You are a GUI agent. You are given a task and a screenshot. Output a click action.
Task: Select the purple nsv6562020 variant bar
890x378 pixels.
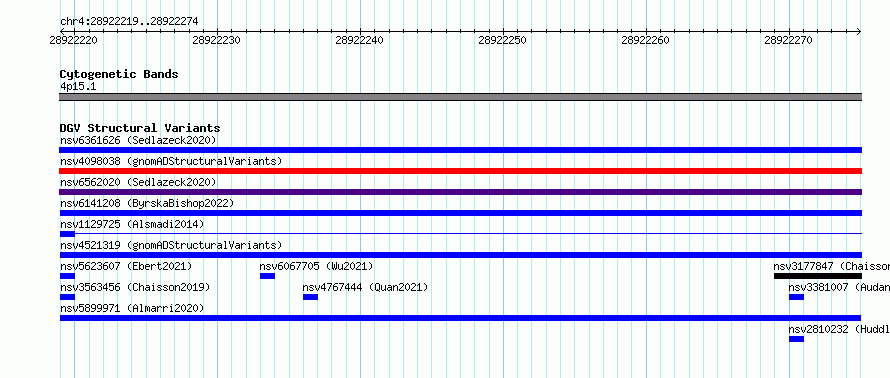coord(460,192)
